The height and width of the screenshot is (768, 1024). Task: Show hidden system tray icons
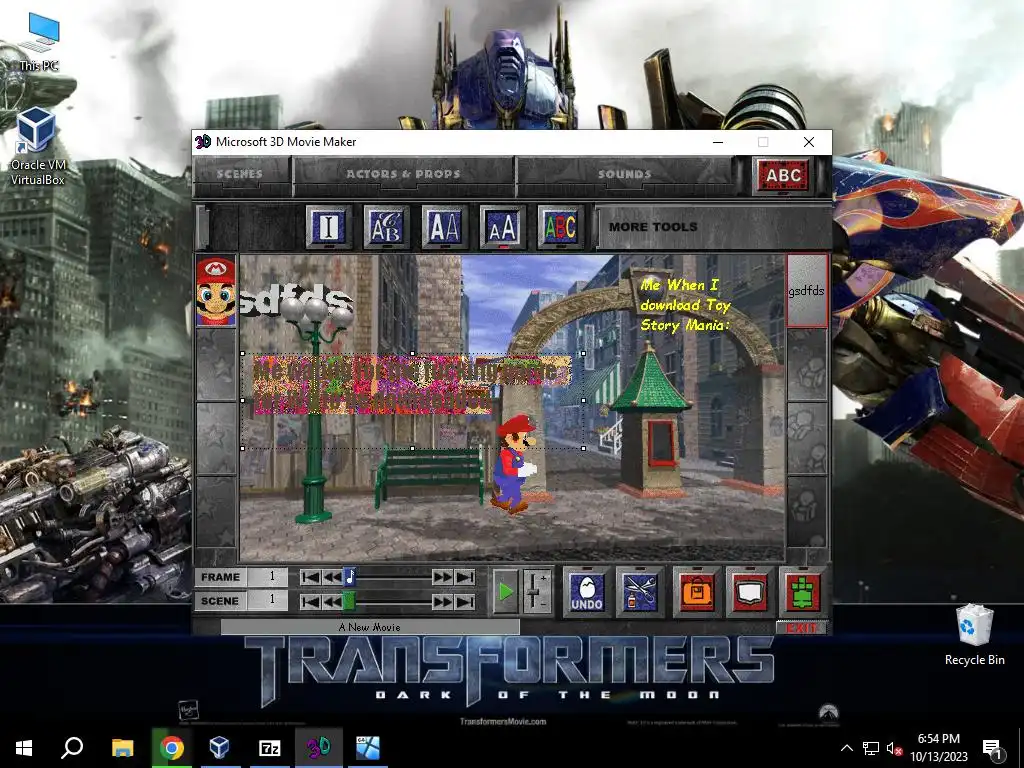[846, 748]
